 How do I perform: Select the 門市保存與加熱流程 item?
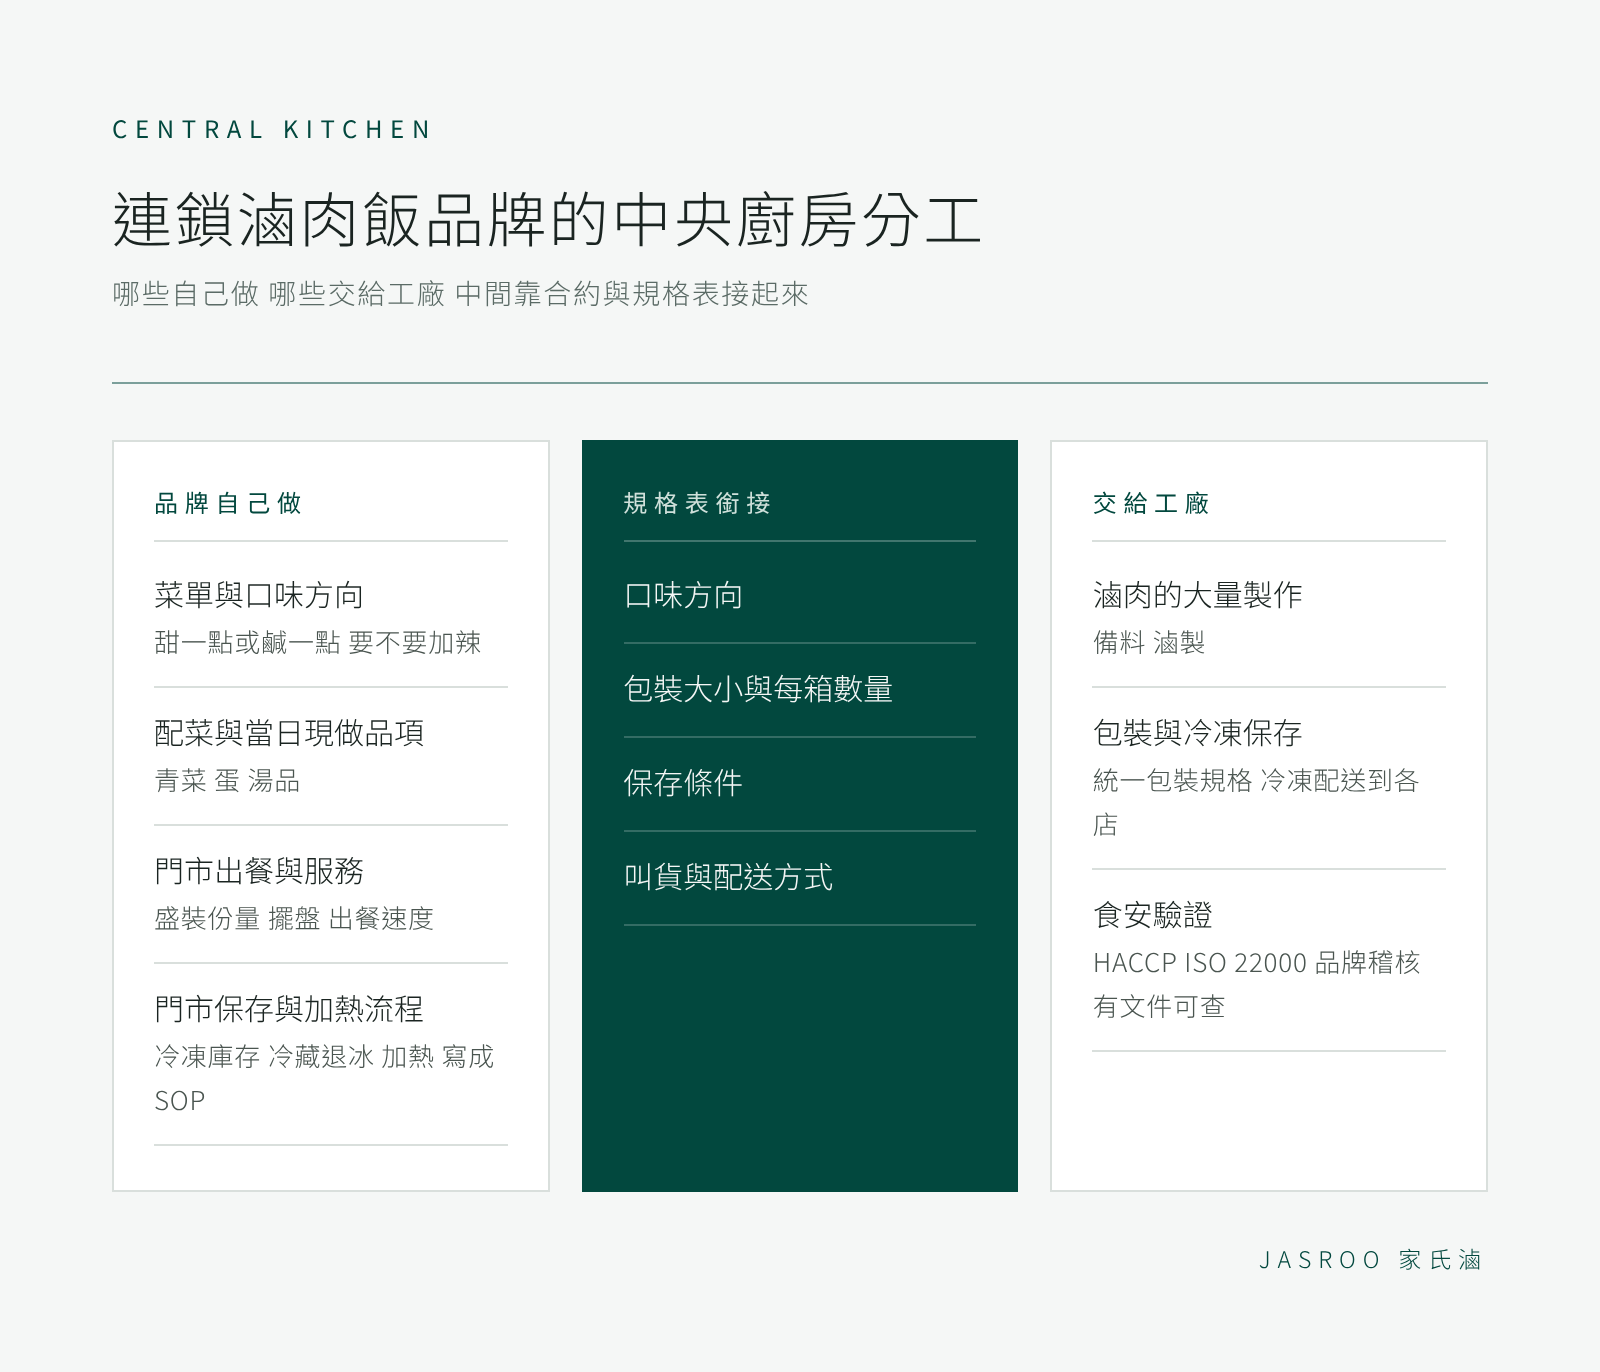289,1010
